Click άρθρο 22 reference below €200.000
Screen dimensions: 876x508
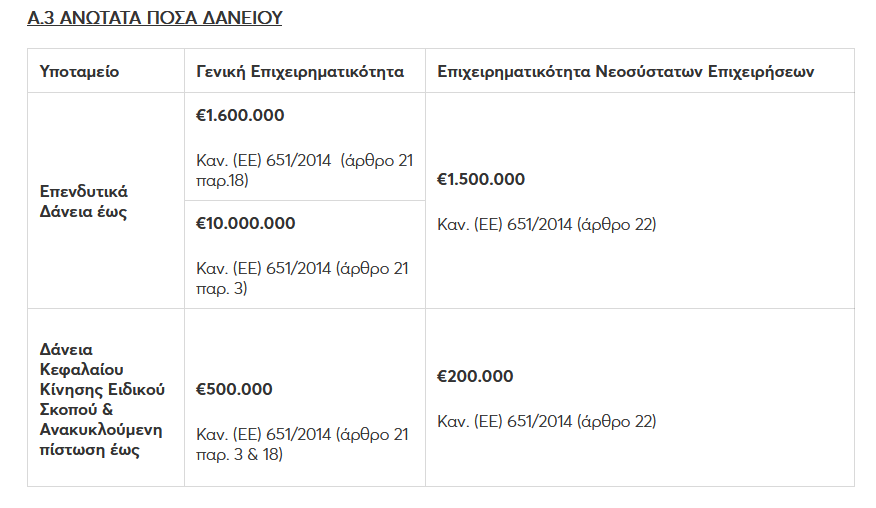546,422
